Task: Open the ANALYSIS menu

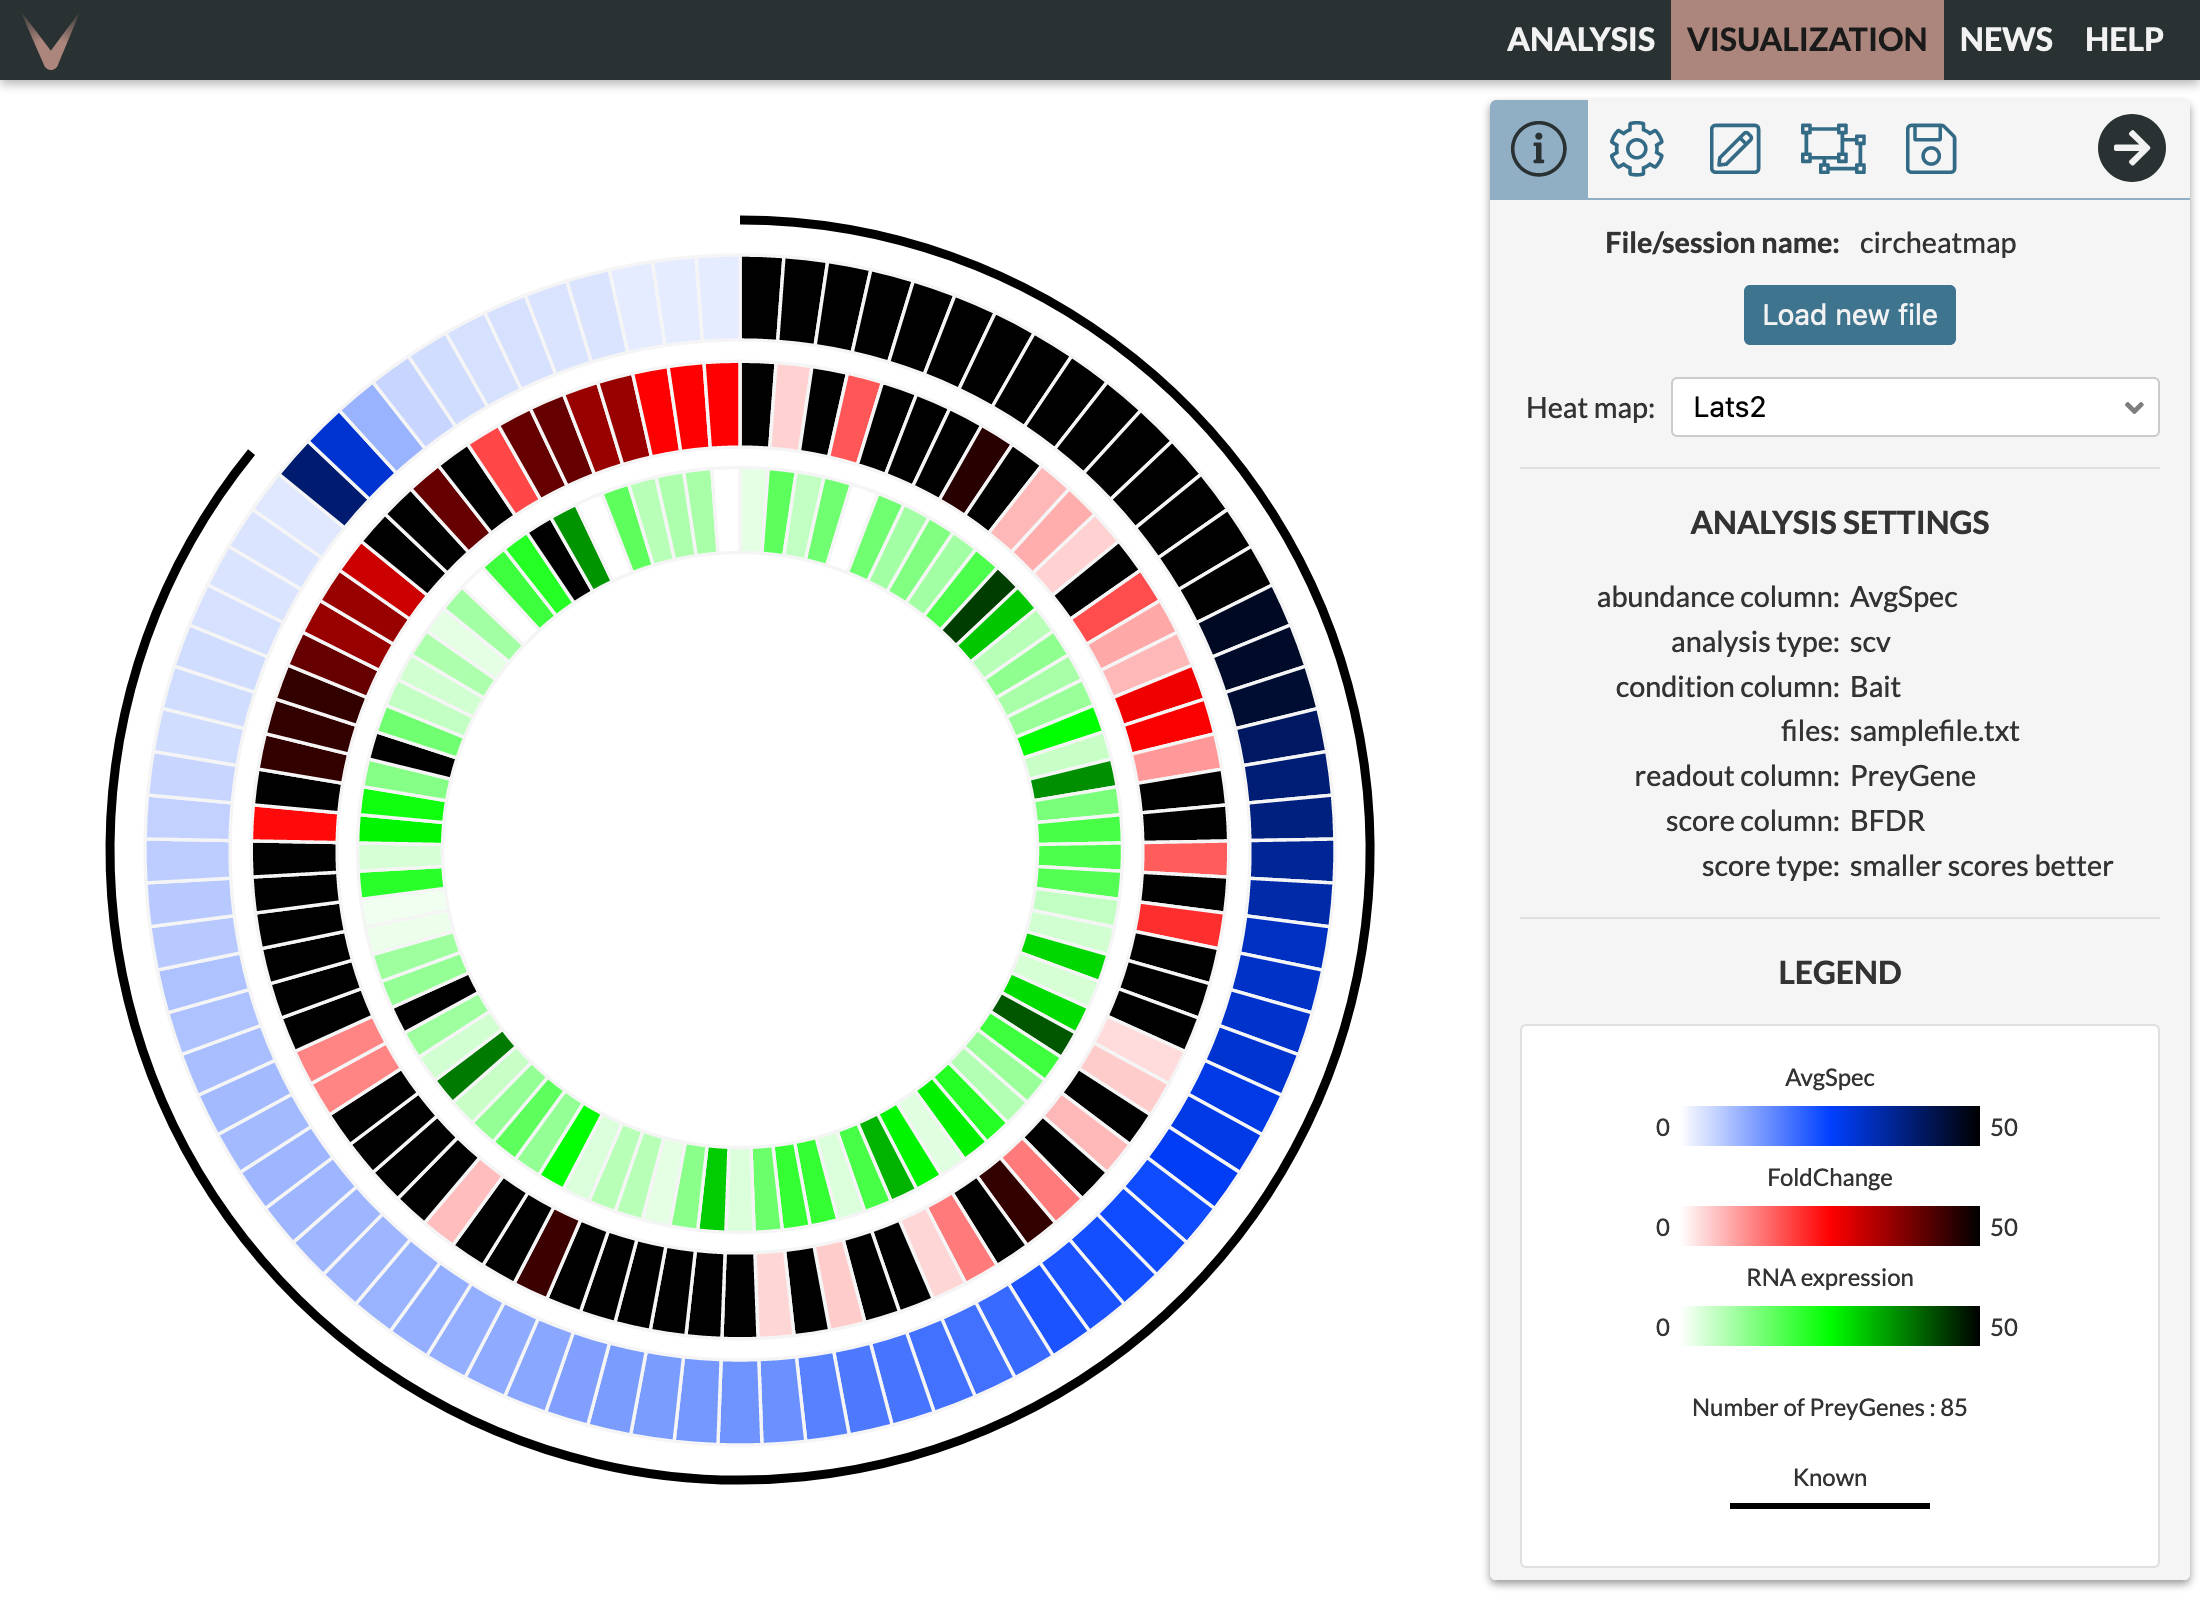Action: (x=1580, y=40)
